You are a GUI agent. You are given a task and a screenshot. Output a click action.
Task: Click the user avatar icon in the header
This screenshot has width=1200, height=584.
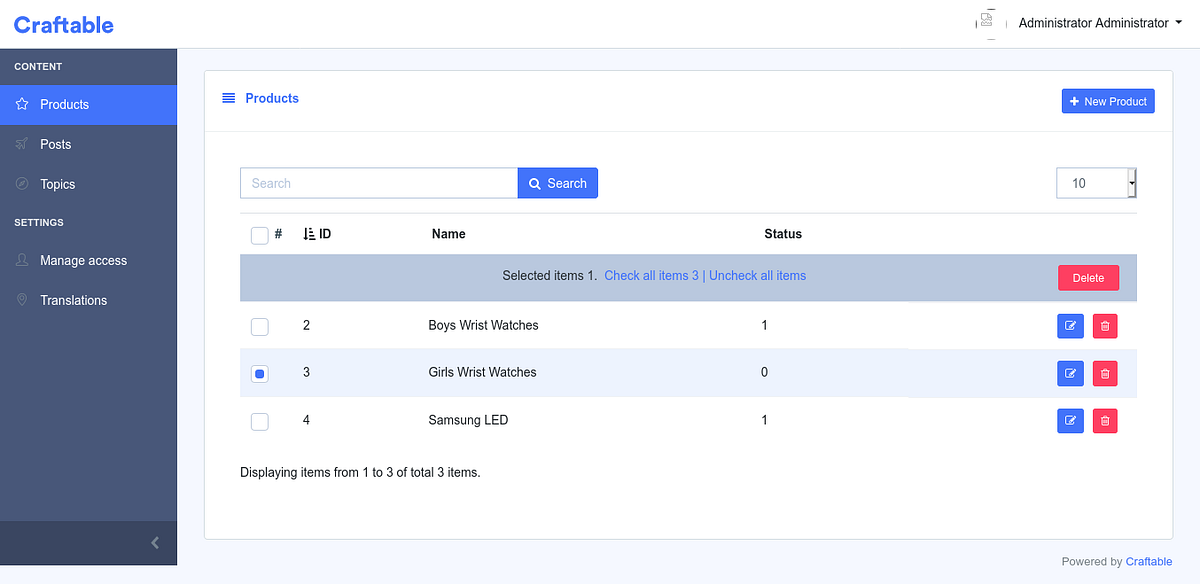(x=987, y=22)
